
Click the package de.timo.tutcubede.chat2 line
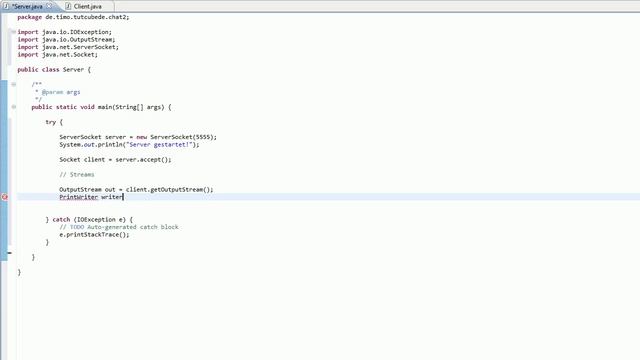click(73, 17)
